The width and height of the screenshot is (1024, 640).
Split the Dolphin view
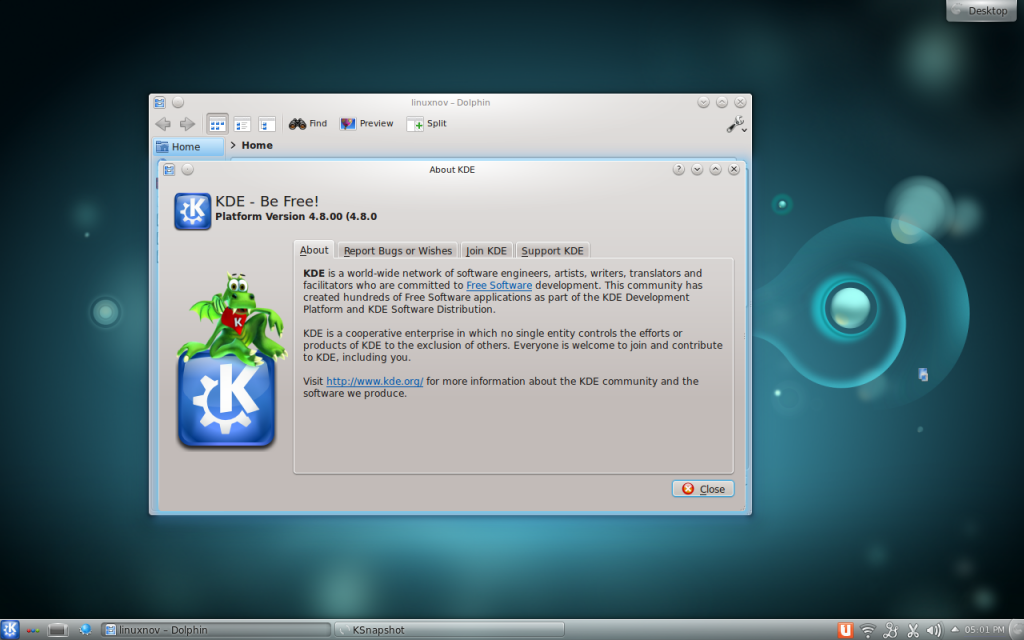click(x=426, y=123)
